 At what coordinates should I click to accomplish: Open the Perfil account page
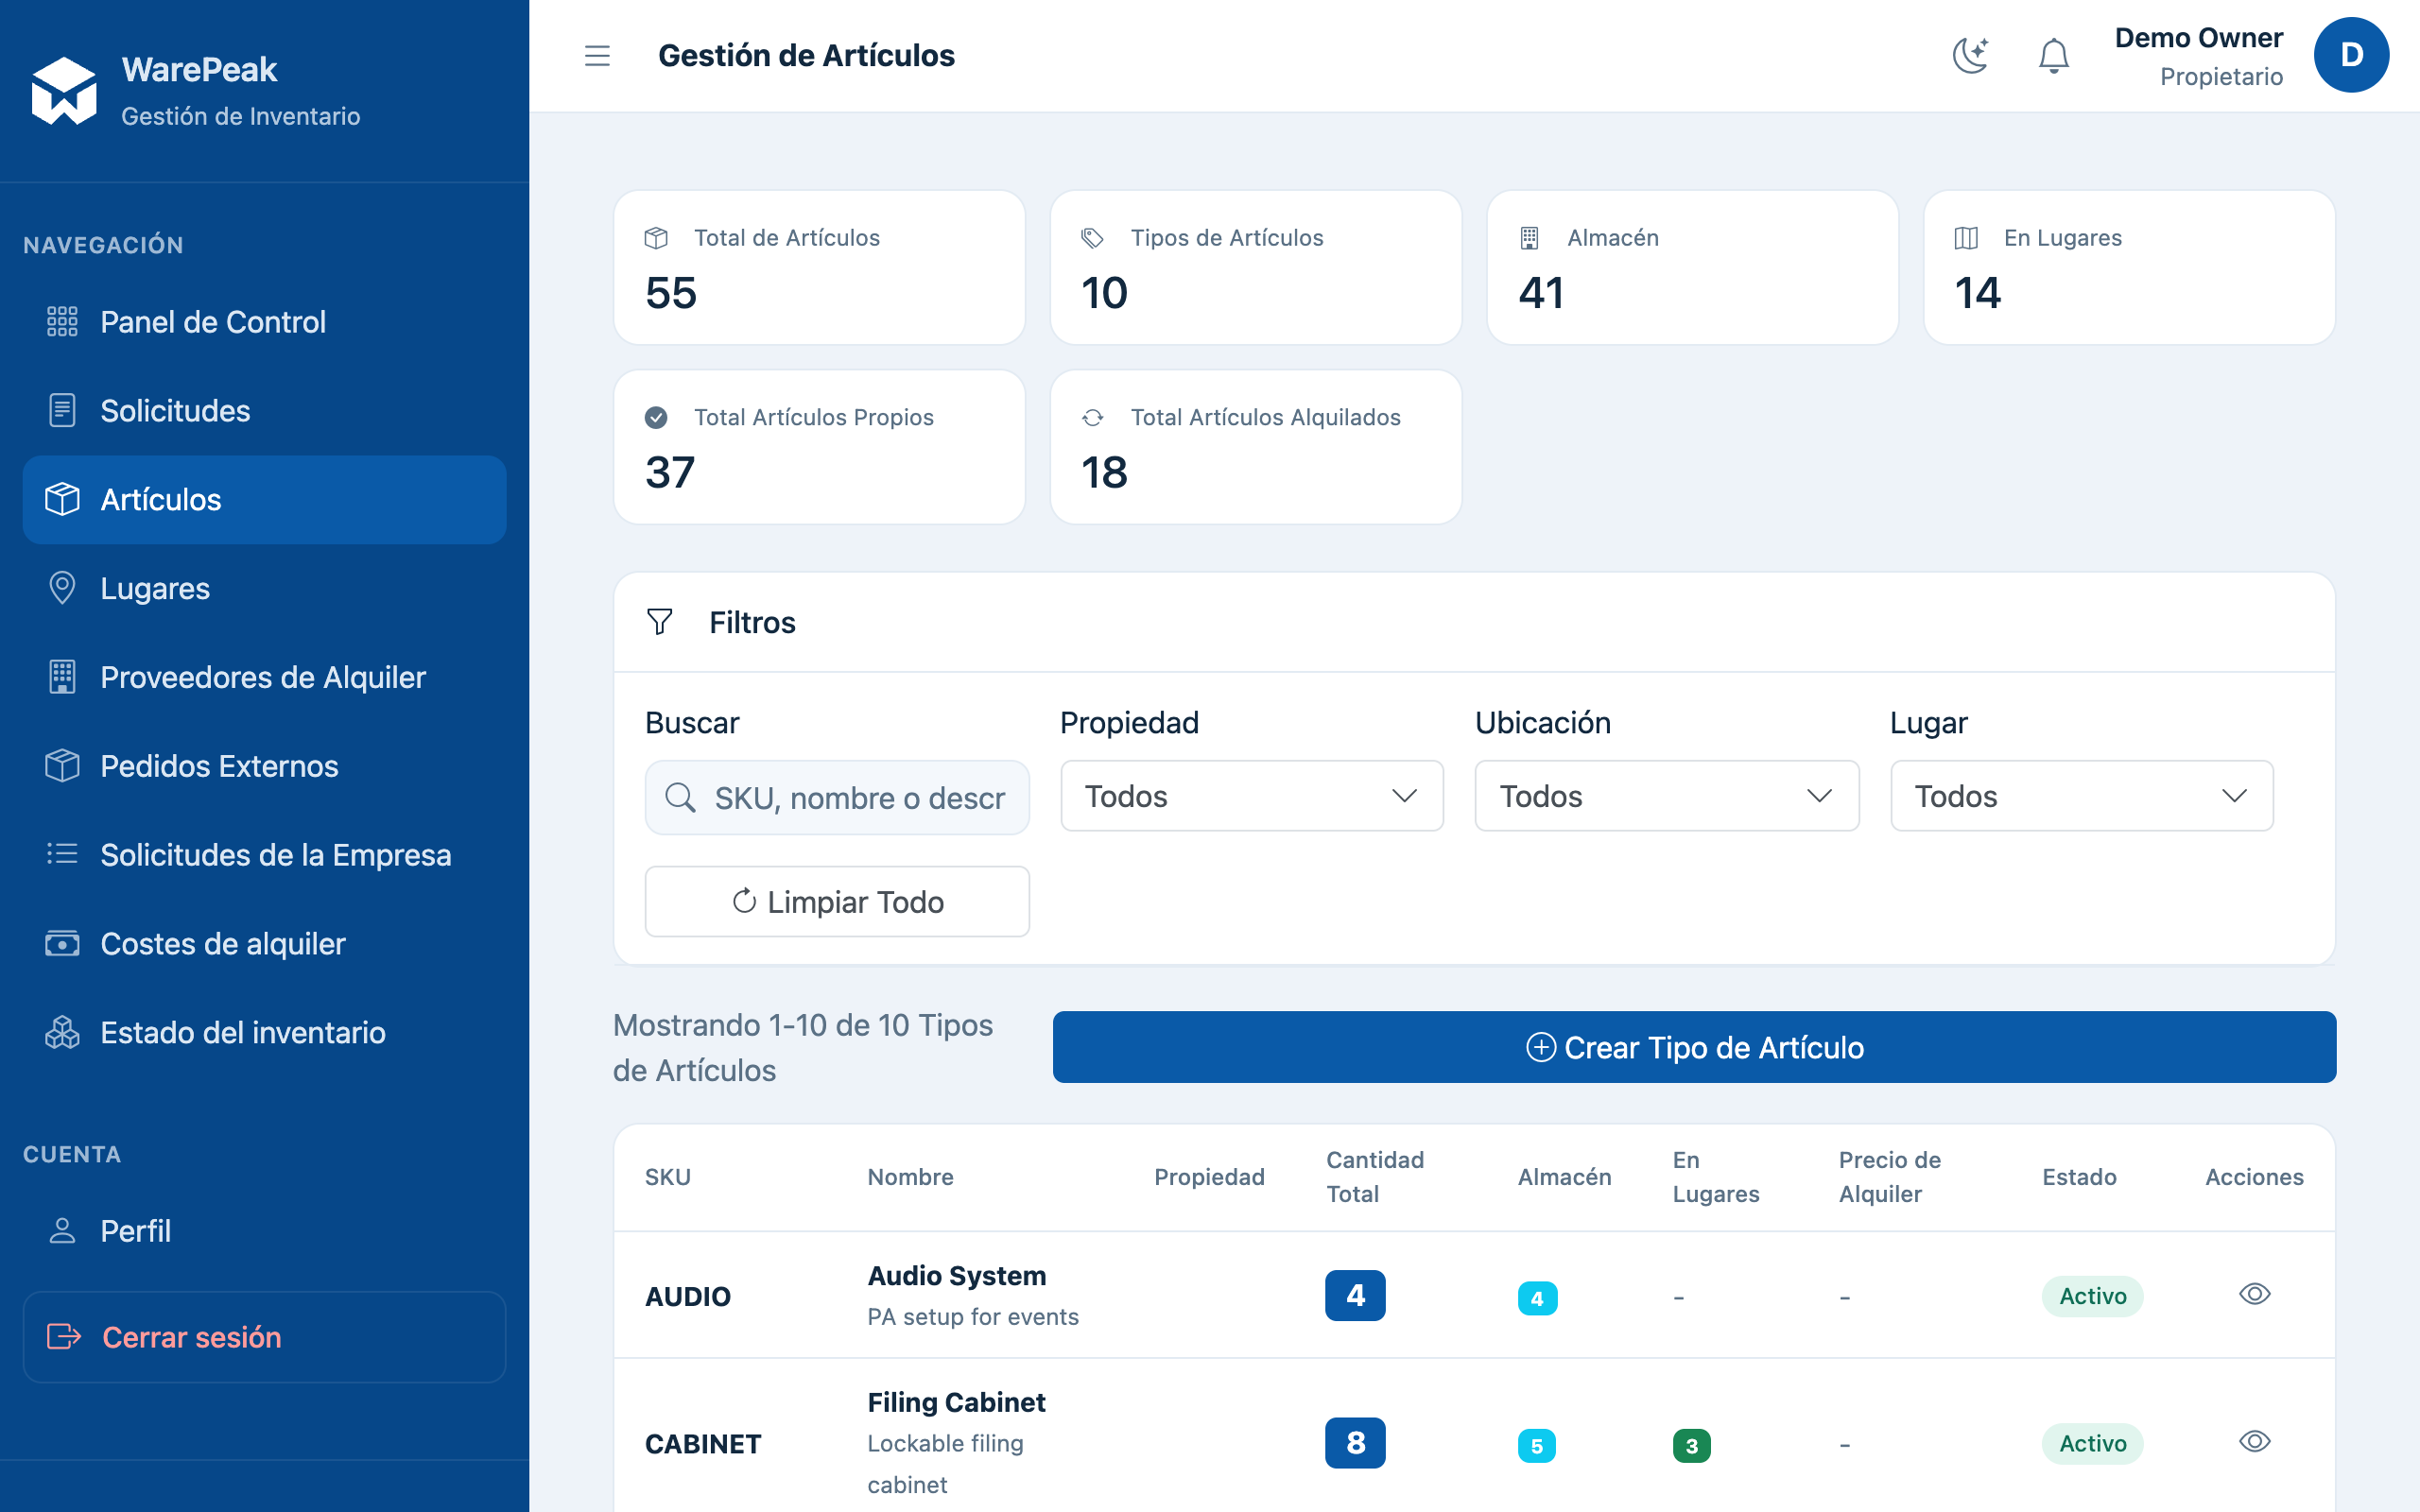click(264, 1231)
